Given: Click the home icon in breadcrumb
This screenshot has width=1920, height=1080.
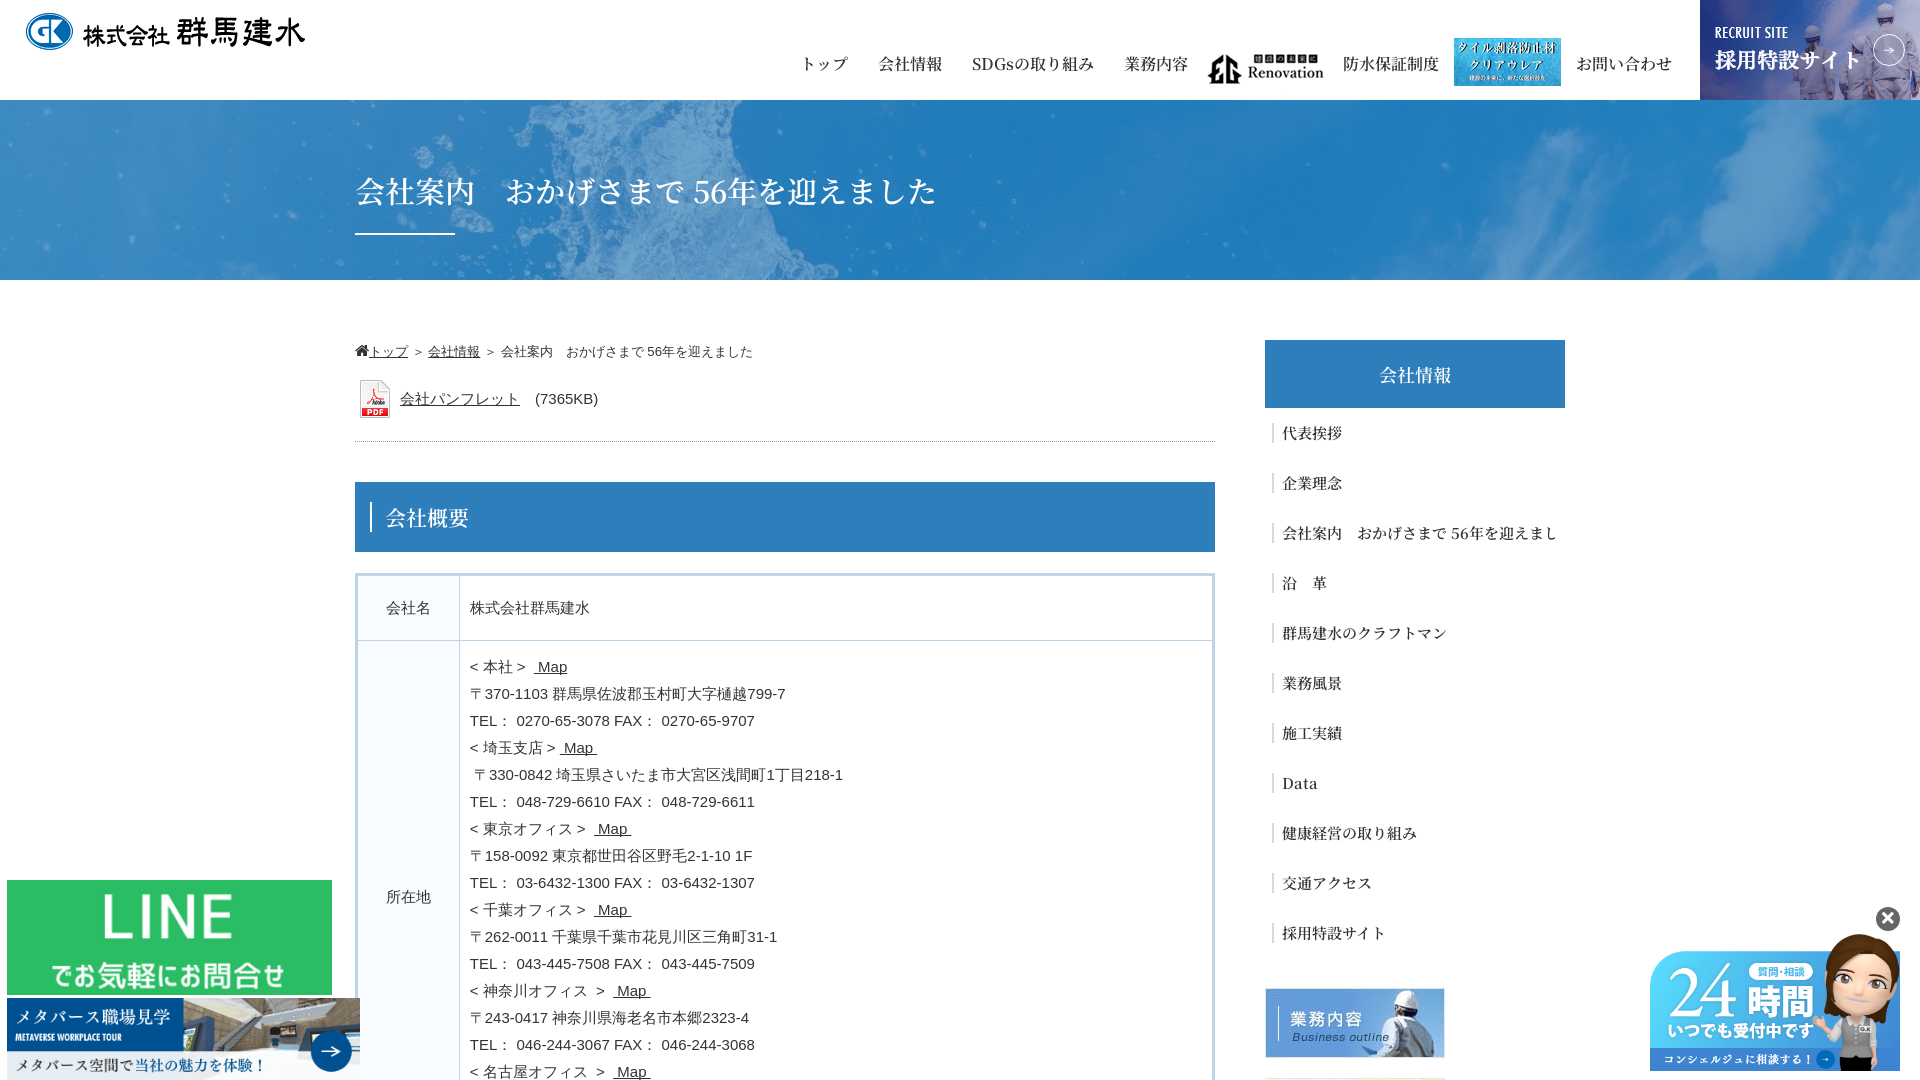Looking at the screenshot, I should pyautogui.click(x=362, y=351).
